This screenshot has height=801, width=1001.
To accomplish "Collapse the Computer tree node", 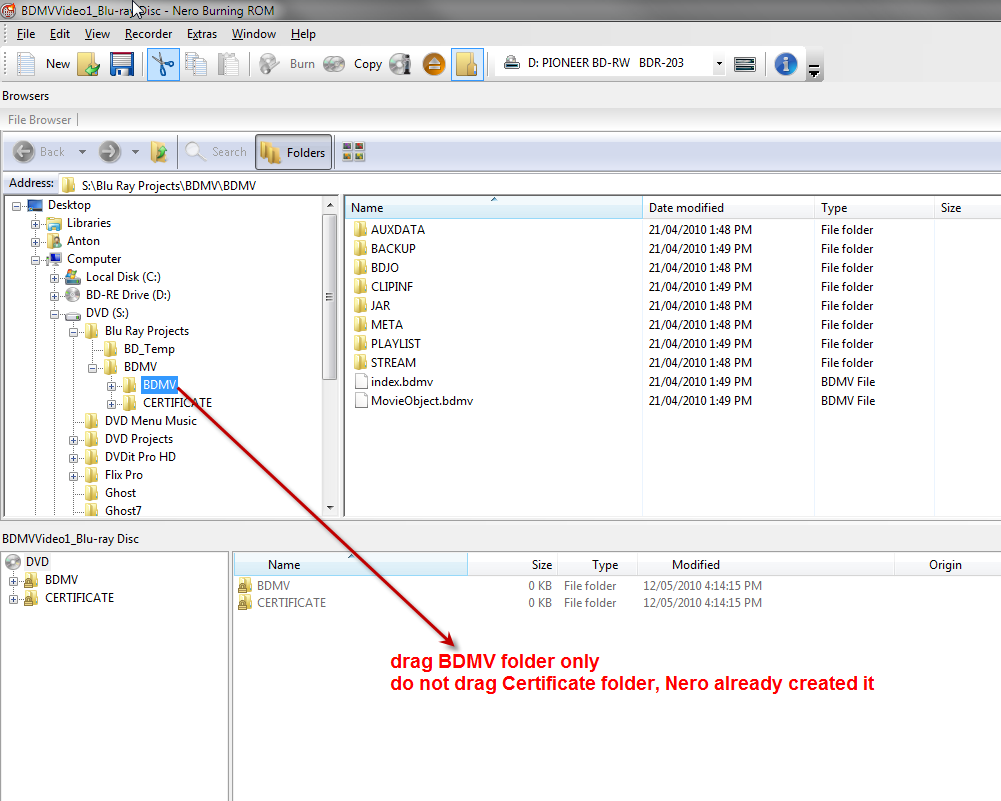I will point(36,260).
